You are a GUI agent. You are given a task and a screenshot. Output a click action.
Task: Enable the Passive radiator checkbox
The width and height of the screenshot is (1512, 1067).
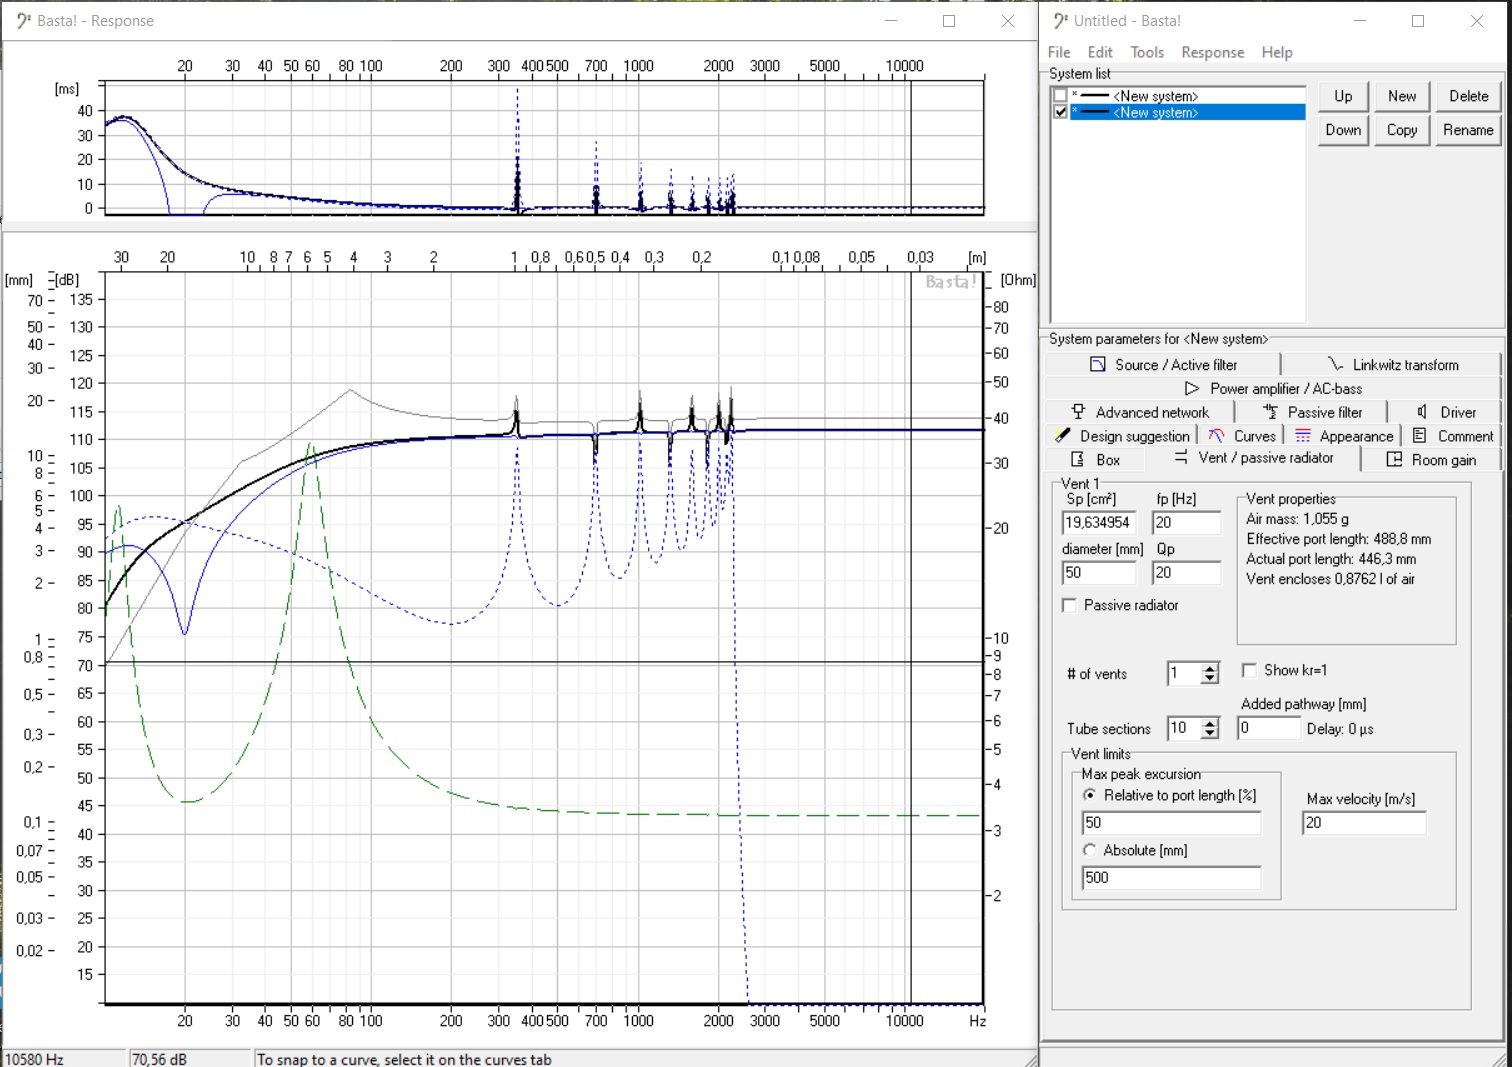(1070, 605)
